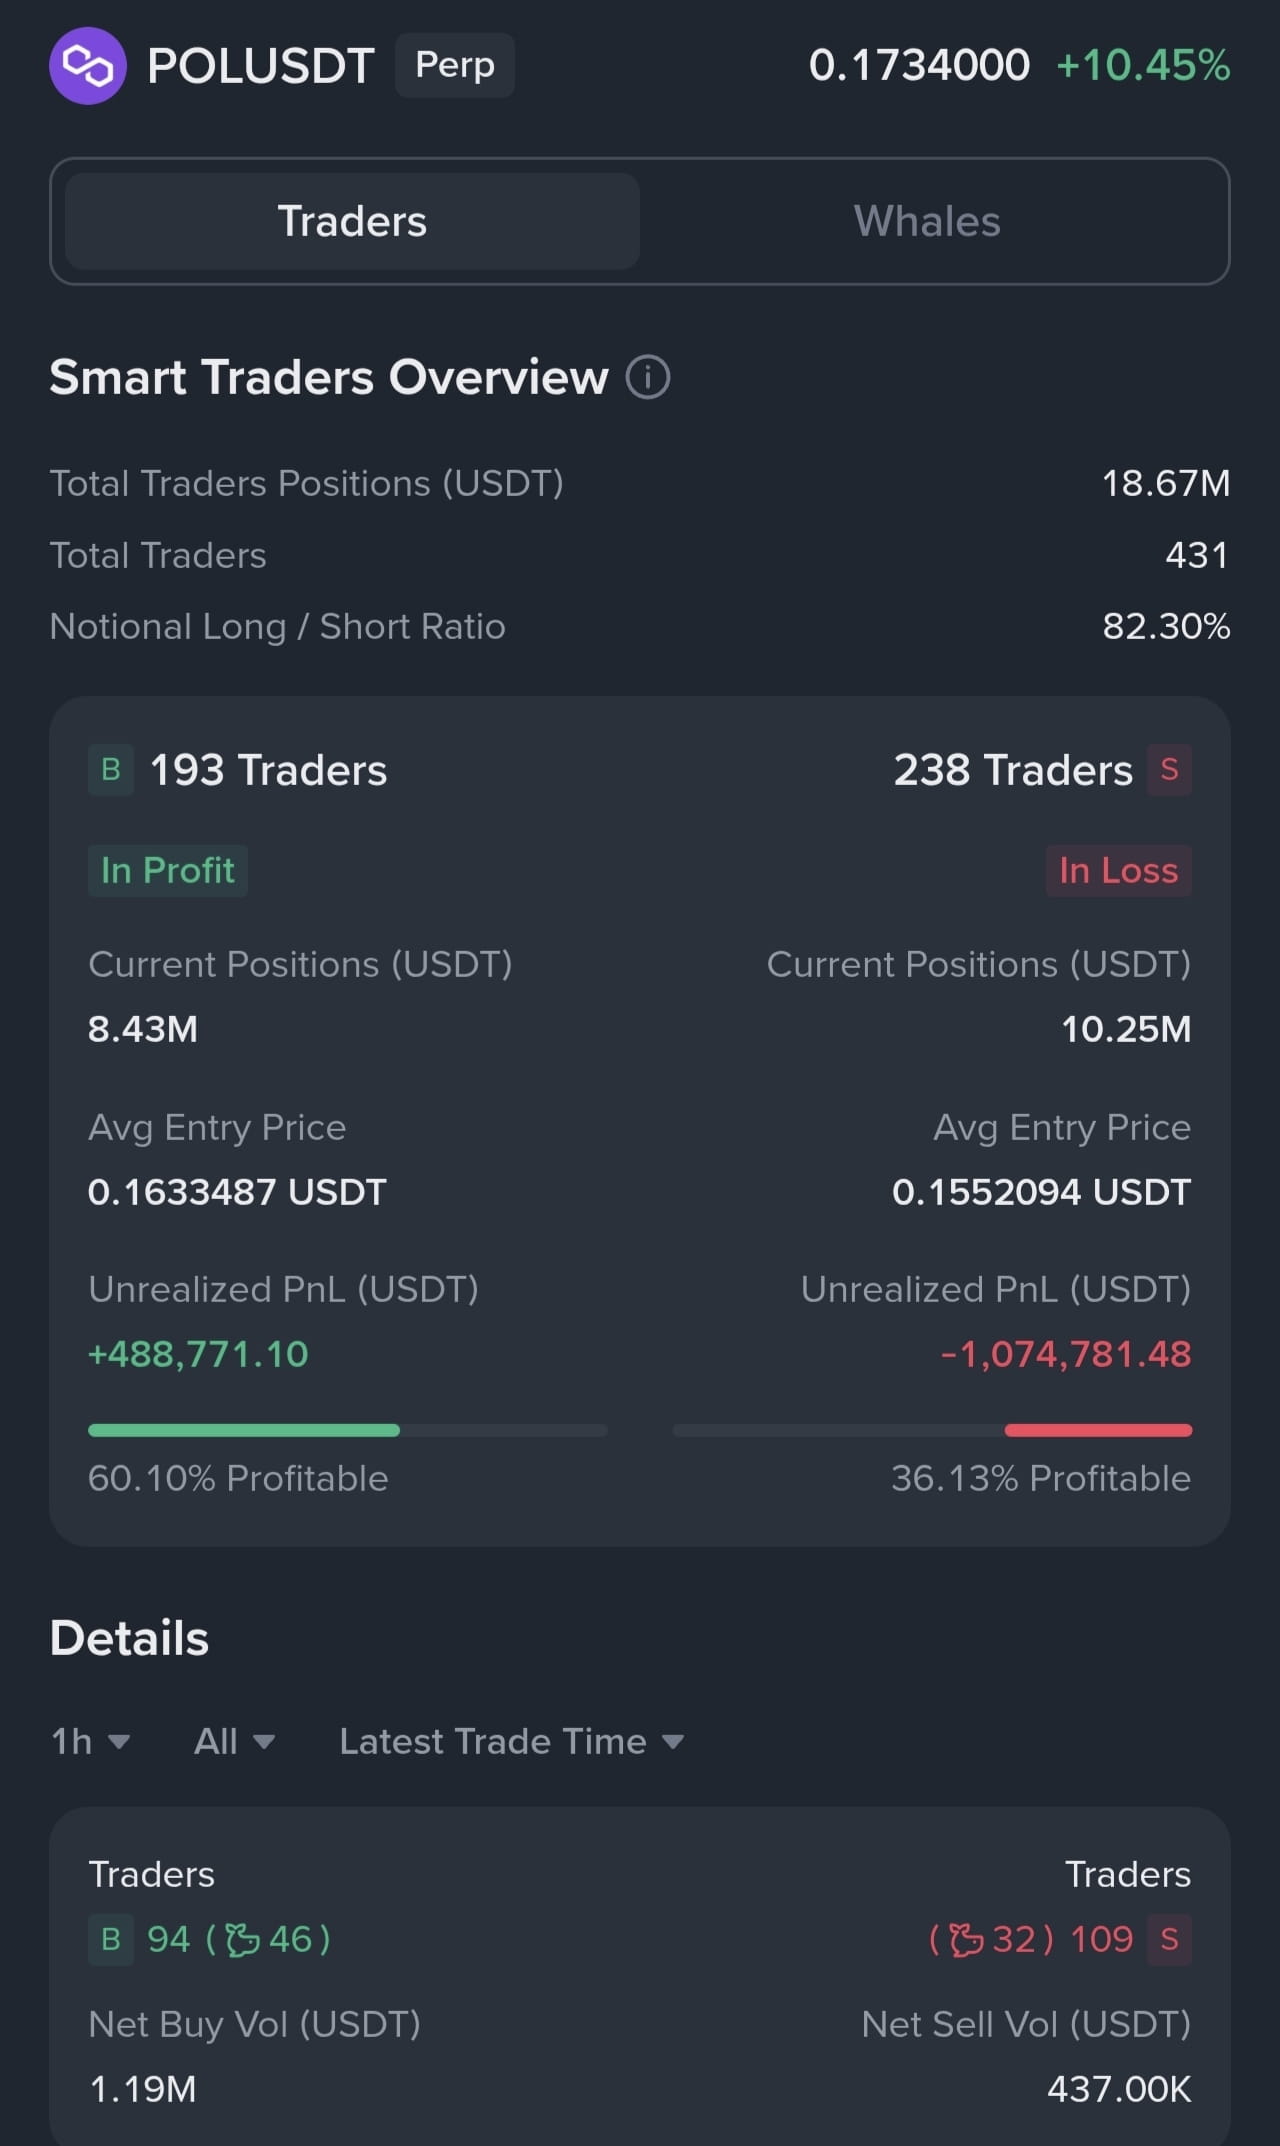Image resolution: width=1280 pixels, height=2146 pixels.
Task: Tap the POLUSDT pair name
Action: (x=261, y=66)
